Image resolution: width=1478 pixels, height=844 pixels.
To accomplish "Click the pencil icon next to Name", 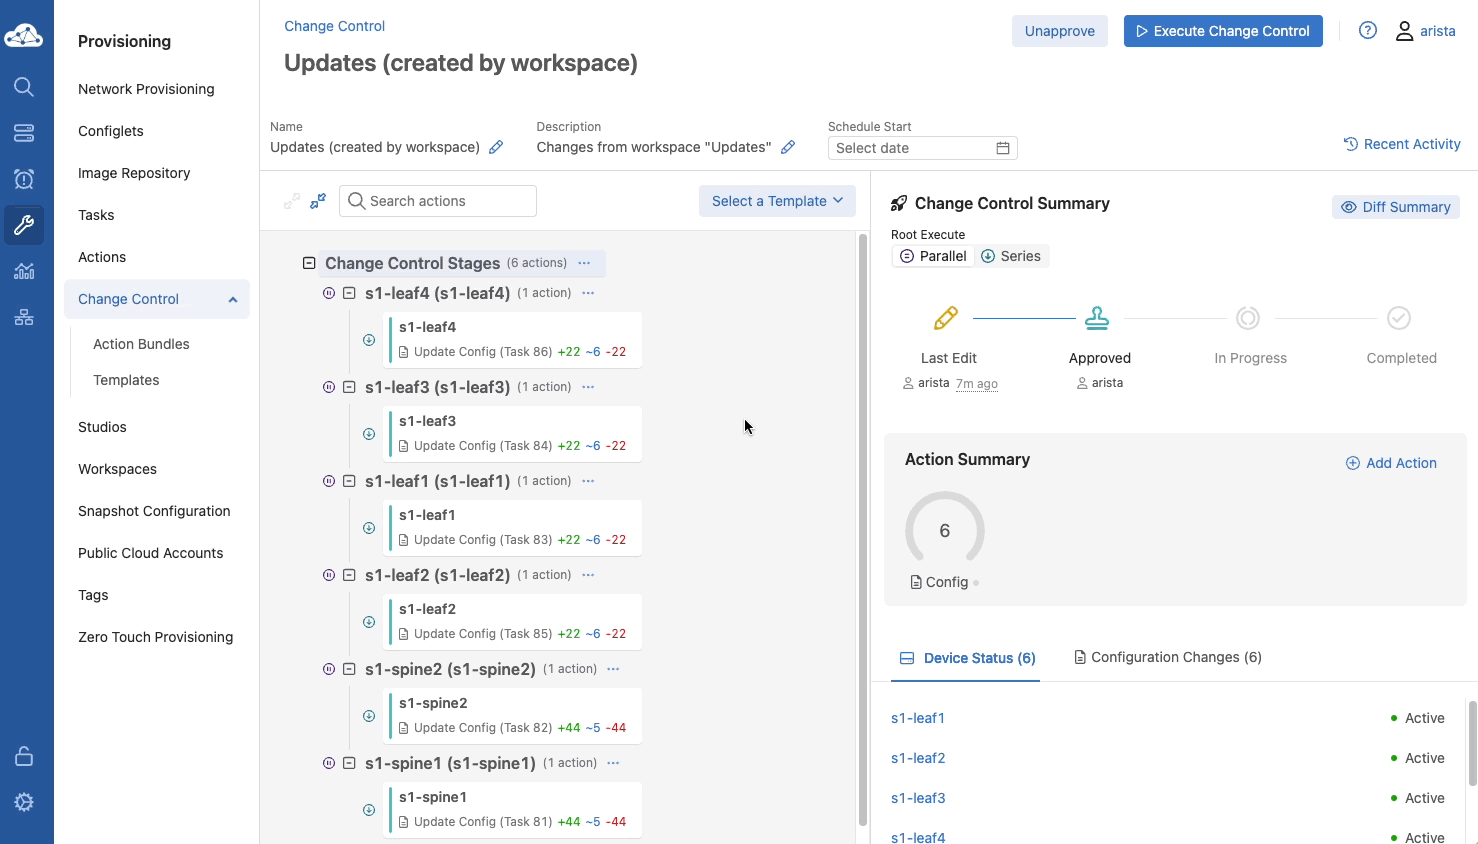I will pyautogui.click(x=496, y=147).
